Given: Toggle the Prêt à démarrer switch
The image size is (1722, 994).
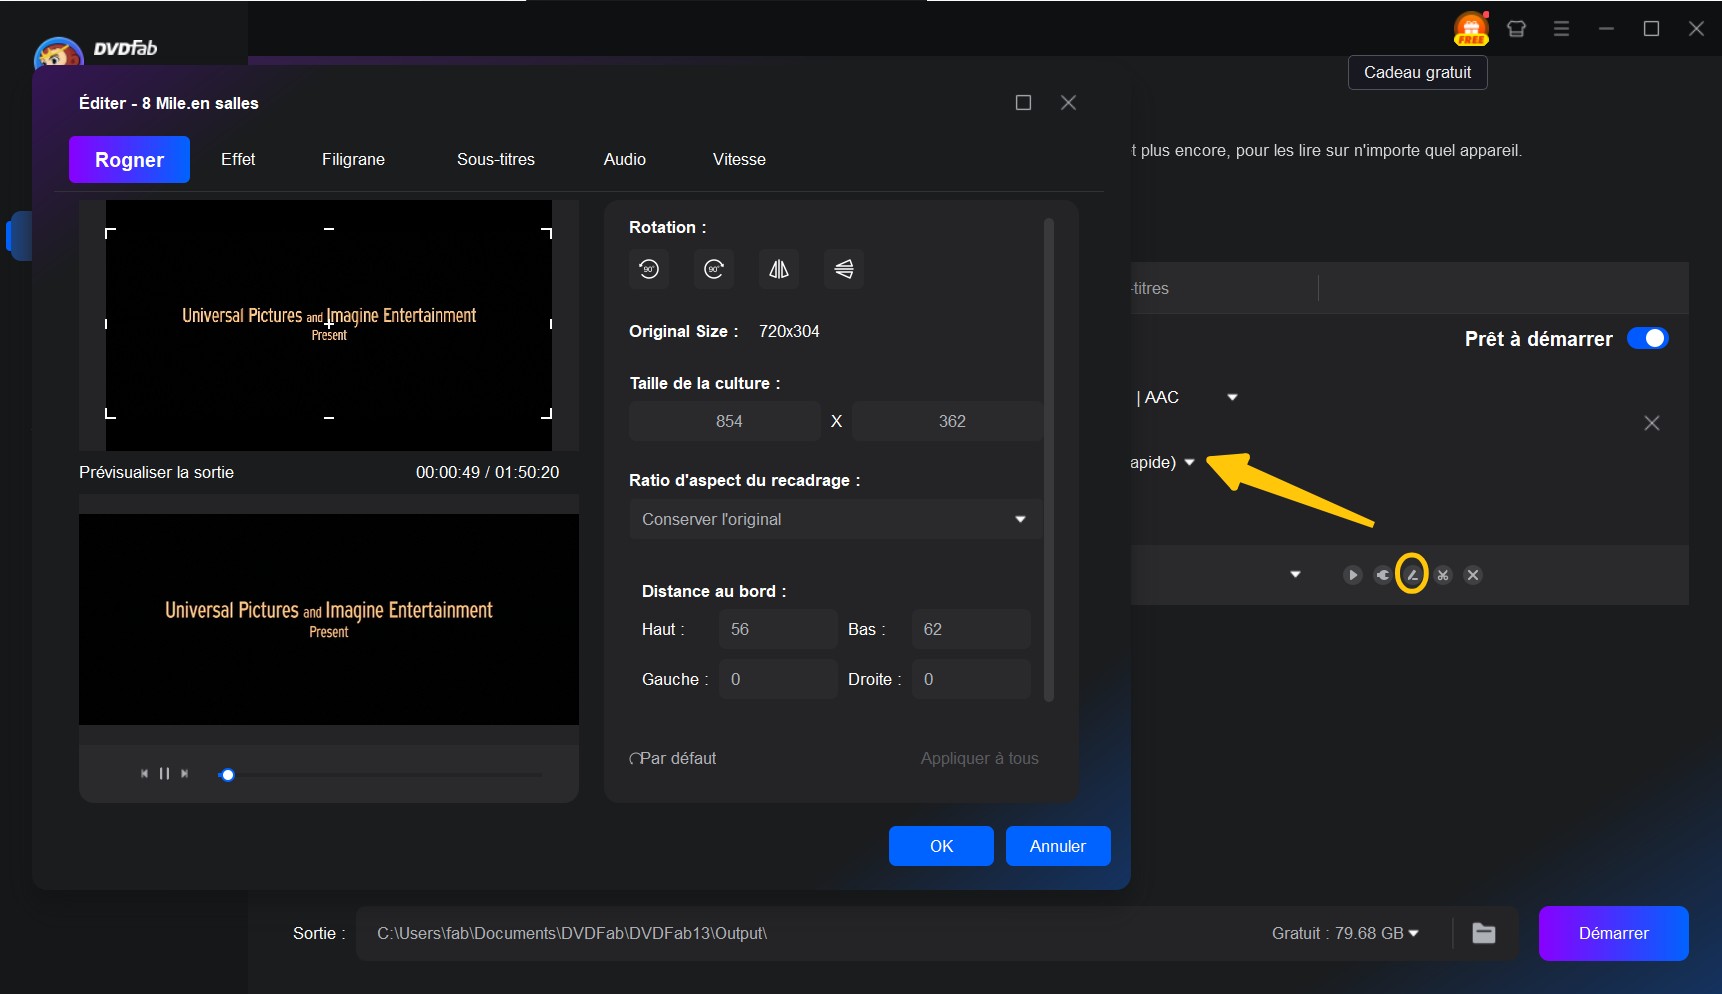Looking at the screenshot, I should tap(1647, 338).
